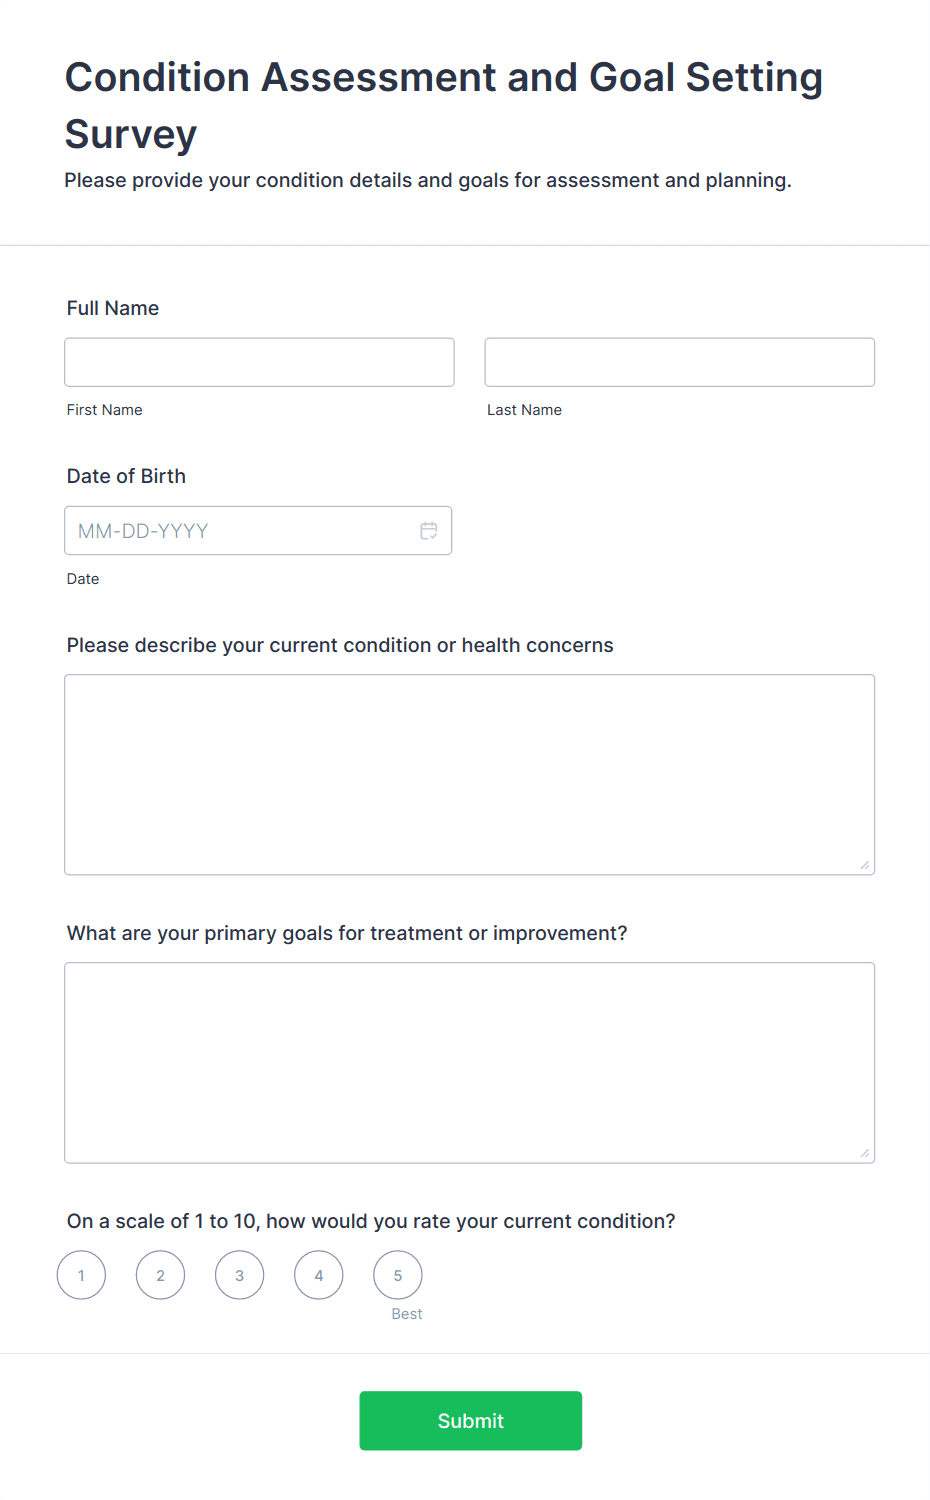This screenshot has width=930, height=1500.
Task: Open the date picker calendar icon
Action: (429, 531)
